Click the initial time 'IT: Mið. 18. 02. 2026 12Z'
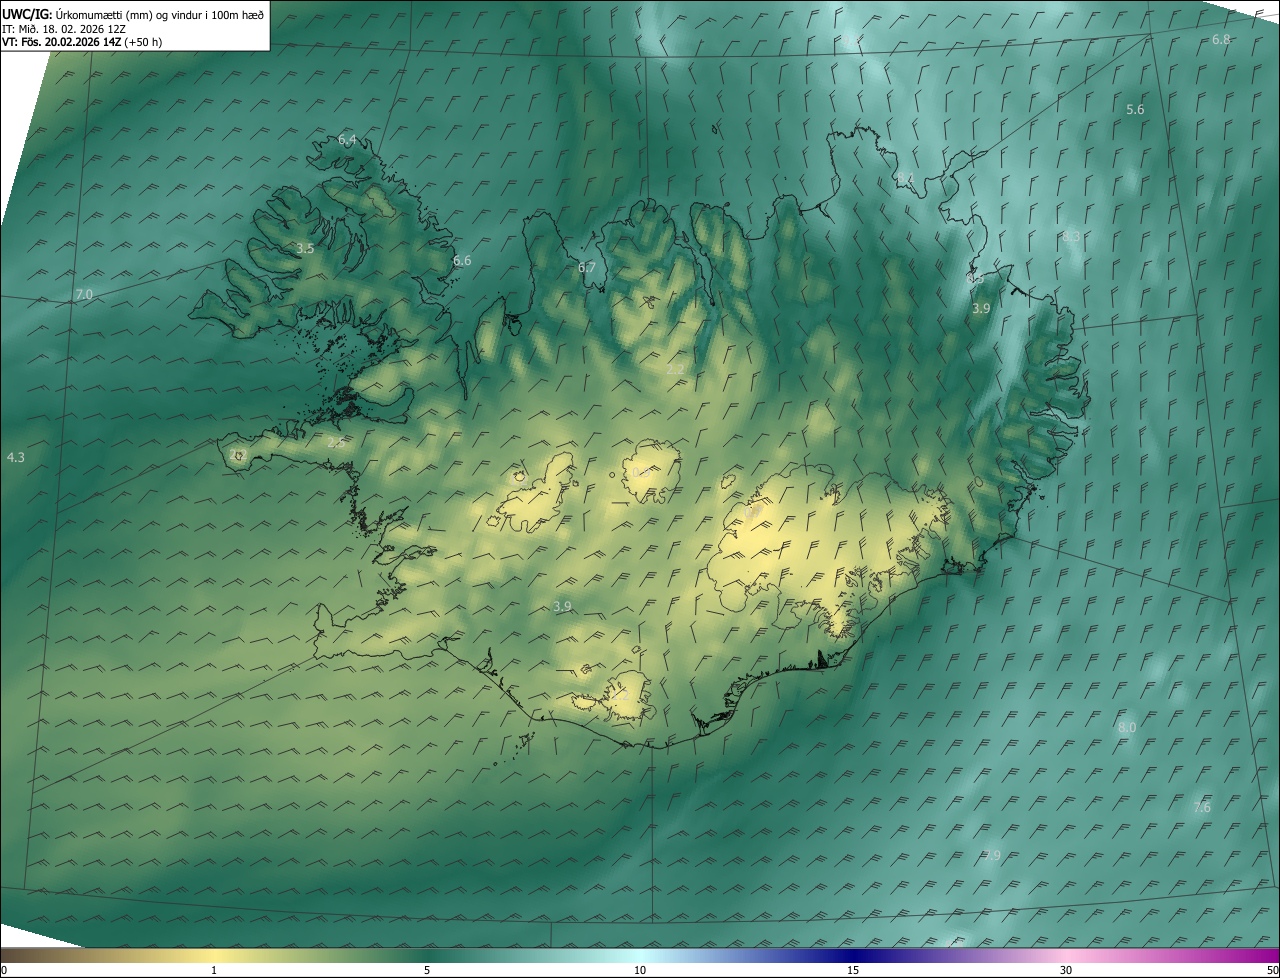The image size is (1280, 978). pyautogui.click(x=64, y=28)
